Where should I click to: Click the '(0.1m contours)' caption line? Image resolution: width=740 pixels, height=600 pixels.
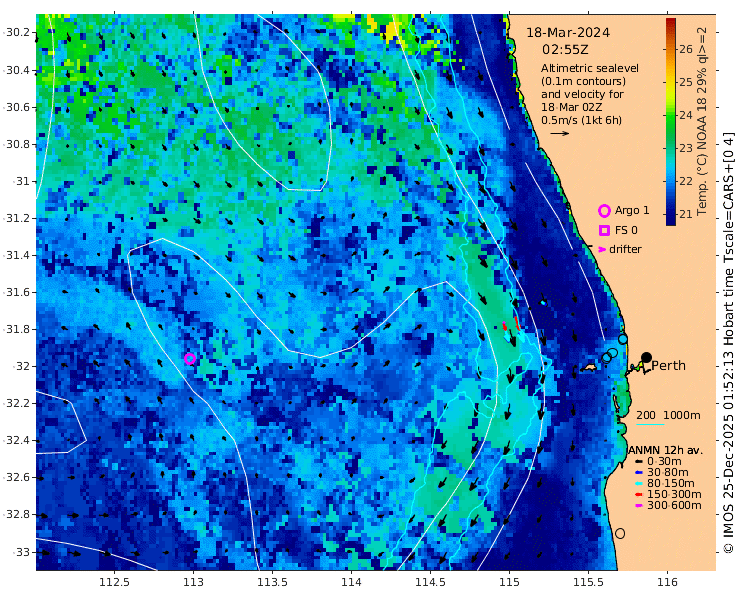(583, 81)
